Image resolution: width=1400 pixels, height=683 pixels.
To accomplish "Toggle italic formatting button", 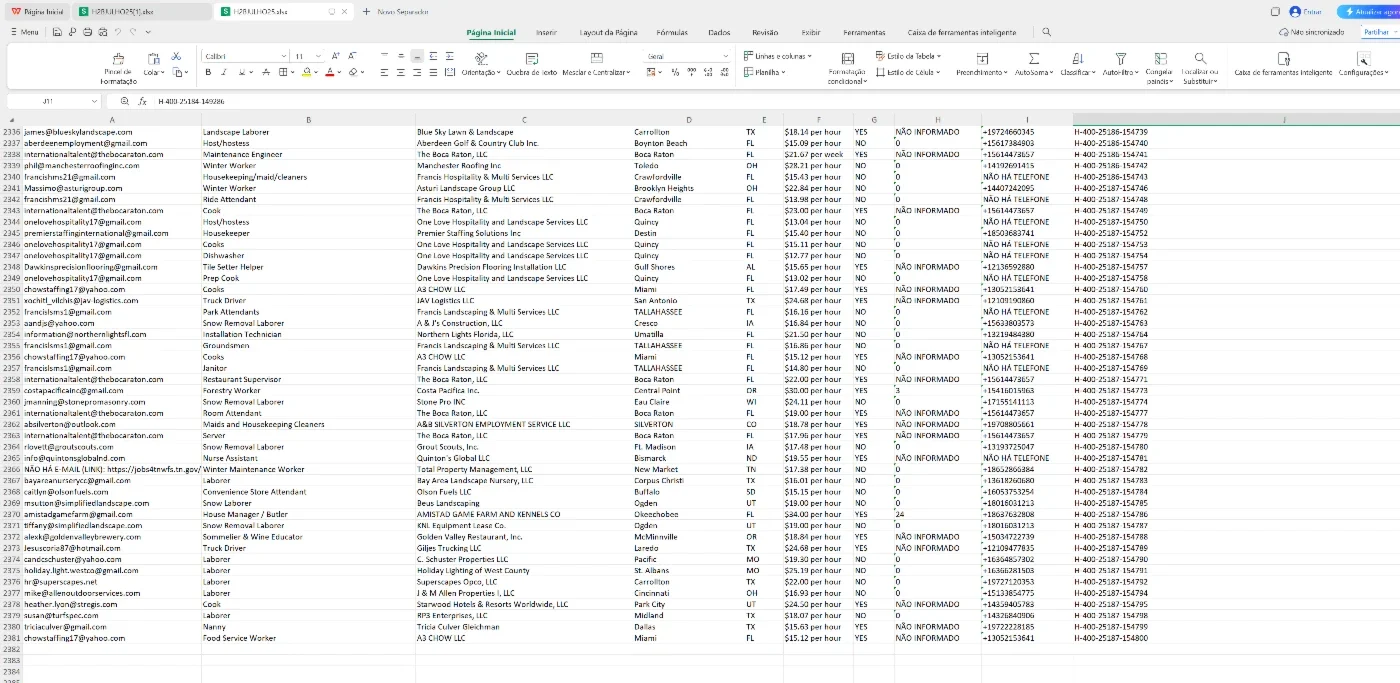I will point(222,72).
